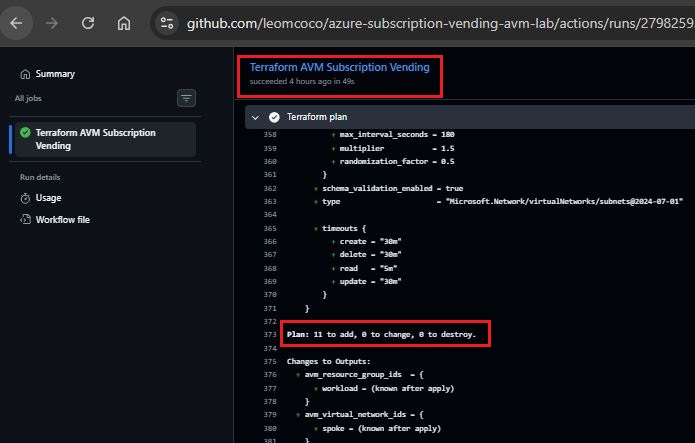Image resolution: width=695 pixels, height=443 pixels.
Task: Click the Terraform plan step title
Action: click(317, 117)
